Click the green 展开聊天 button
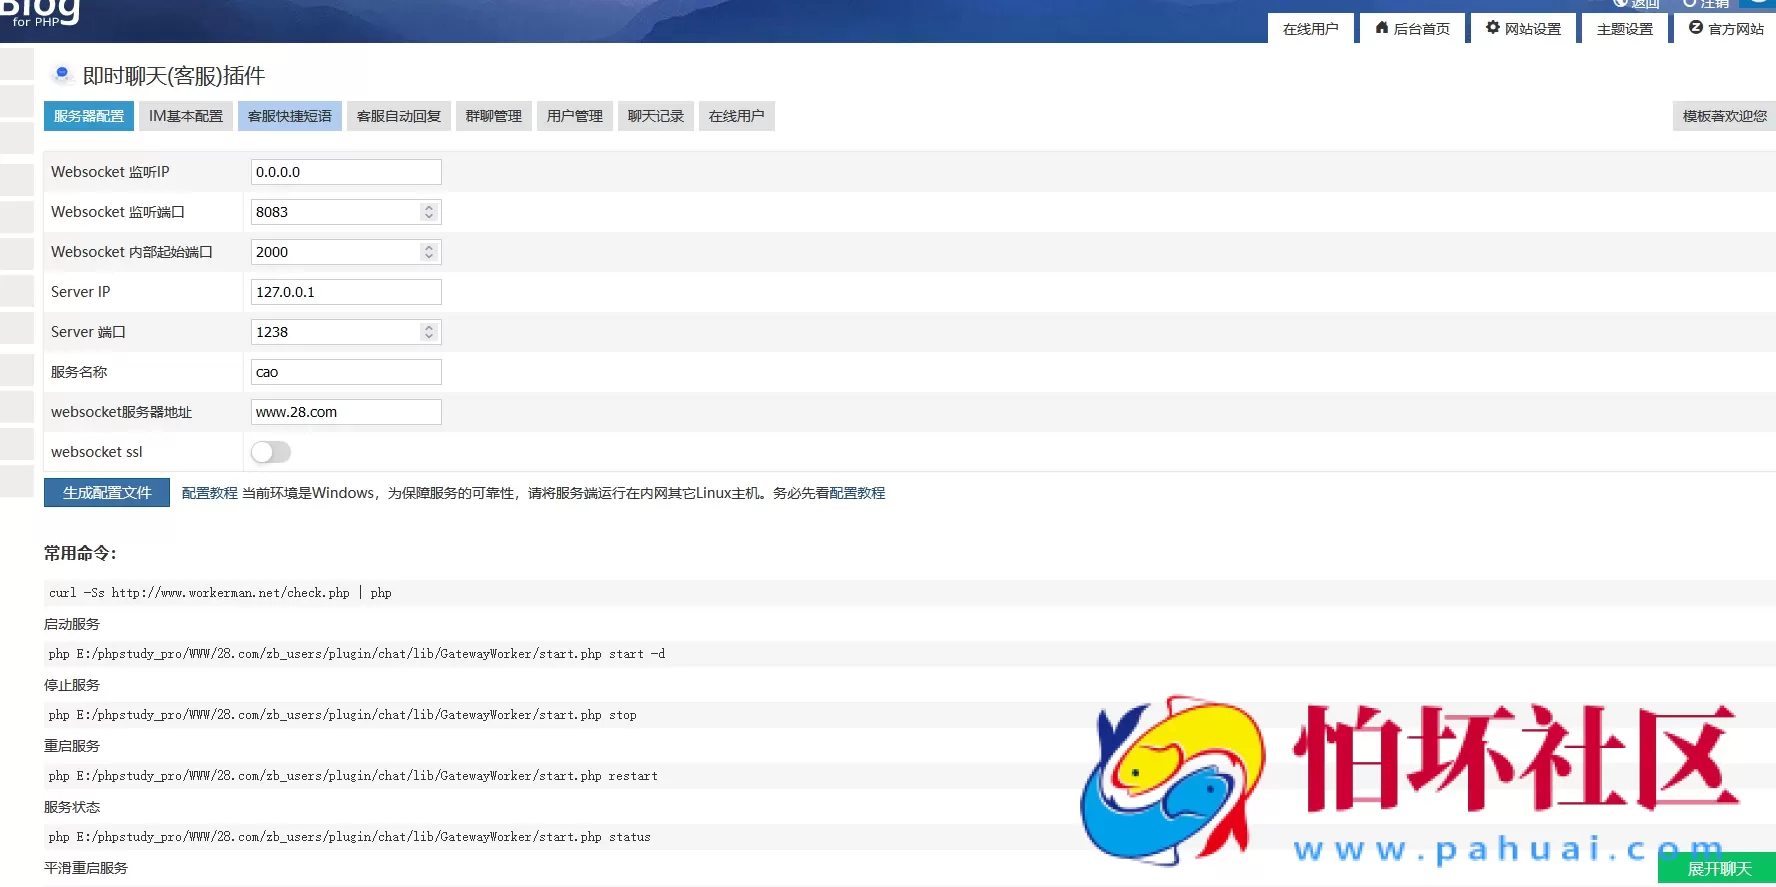This screenshot has width=1776, height=887. coord(1719,869)
